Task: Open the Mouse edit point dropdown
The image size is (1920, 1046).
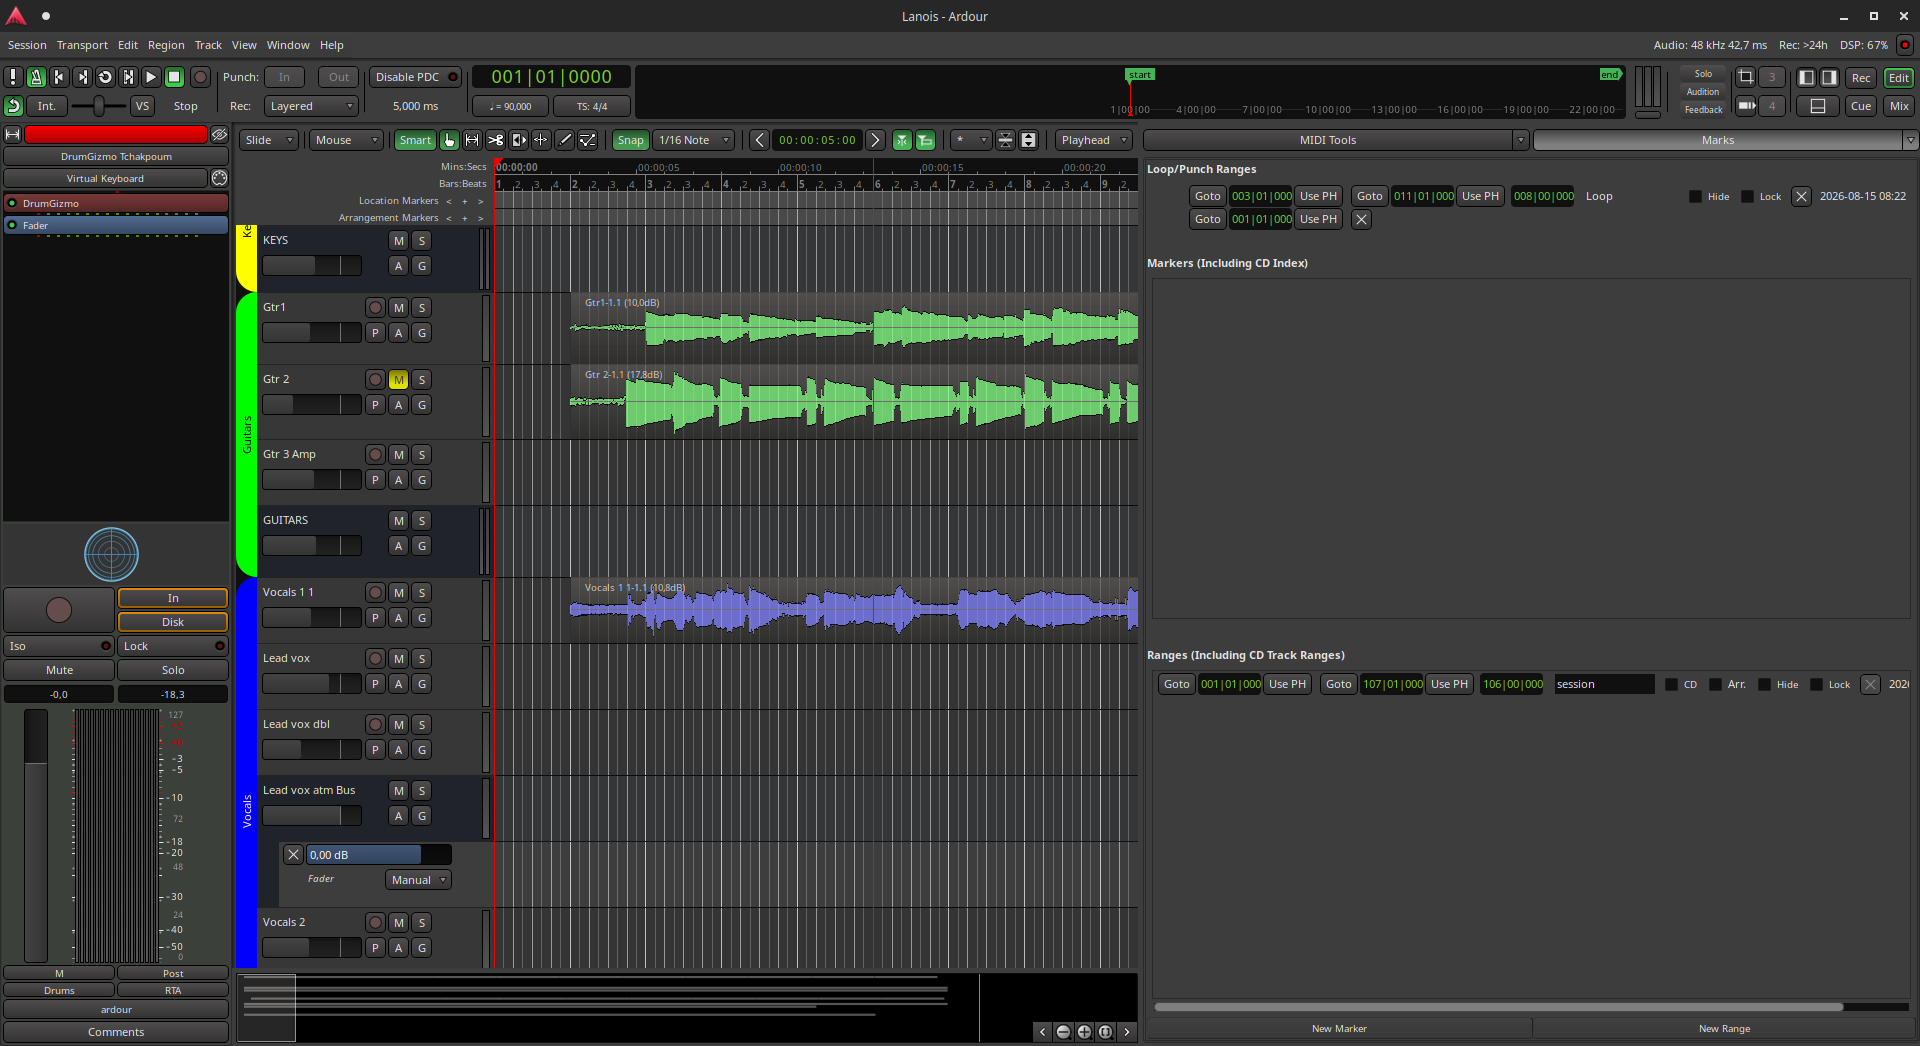Action: 346,140
